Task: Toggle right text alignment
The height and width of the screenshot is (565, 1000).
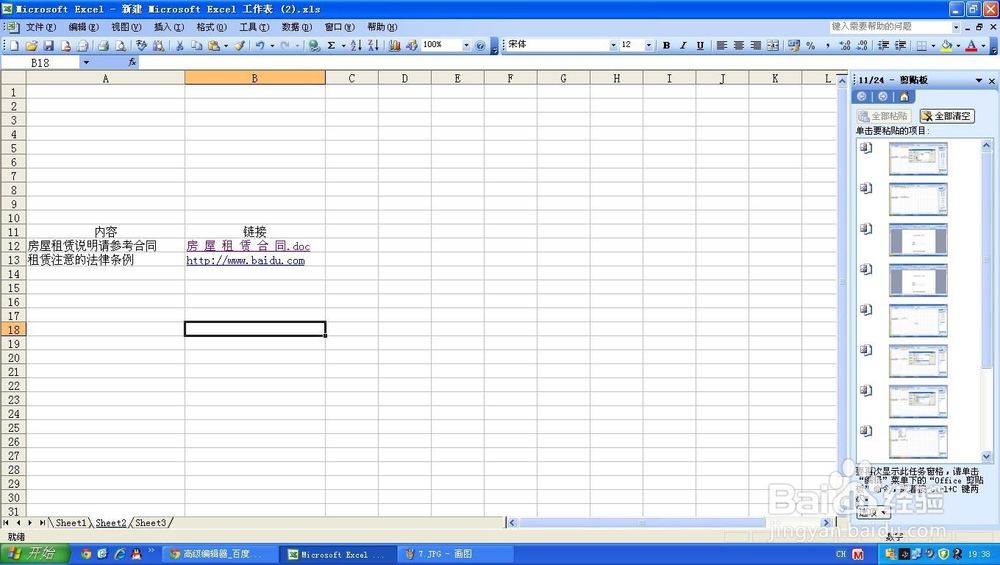Action: (x=756, y=45)
